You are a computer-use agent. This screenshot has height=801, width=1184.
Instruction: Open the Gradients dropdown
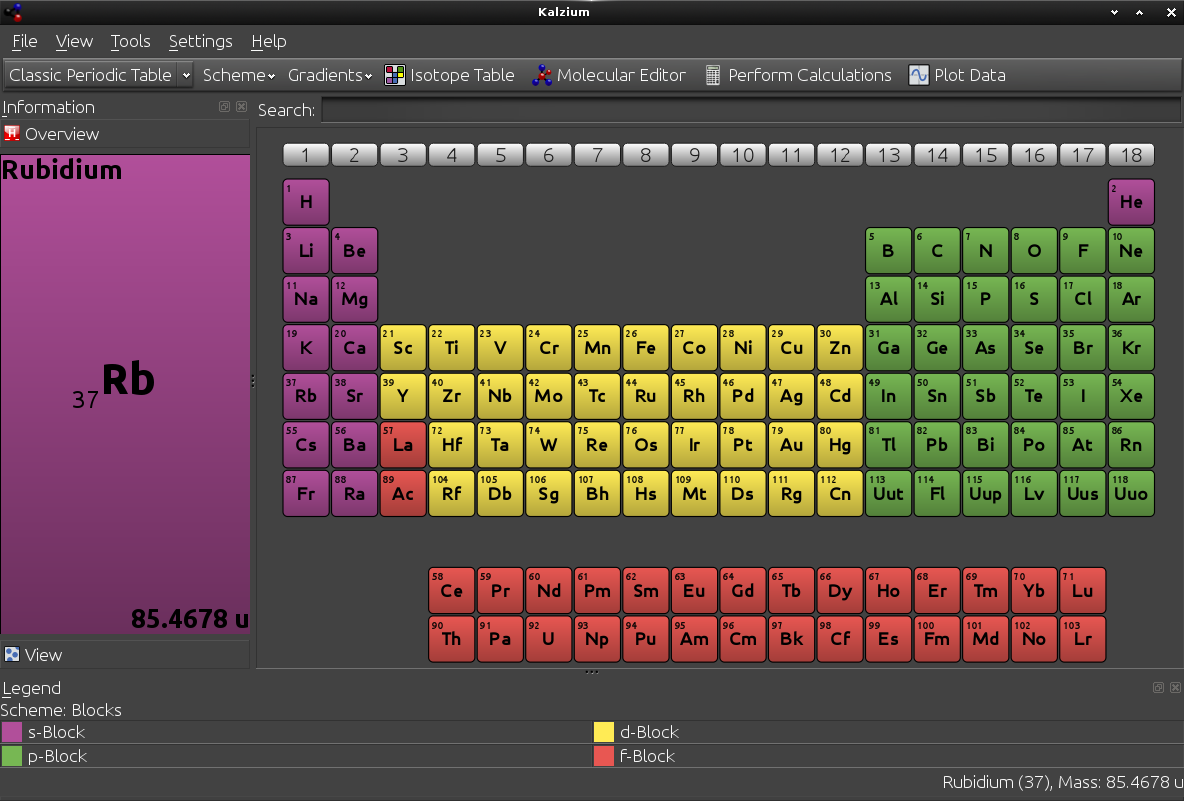[329, 75]
